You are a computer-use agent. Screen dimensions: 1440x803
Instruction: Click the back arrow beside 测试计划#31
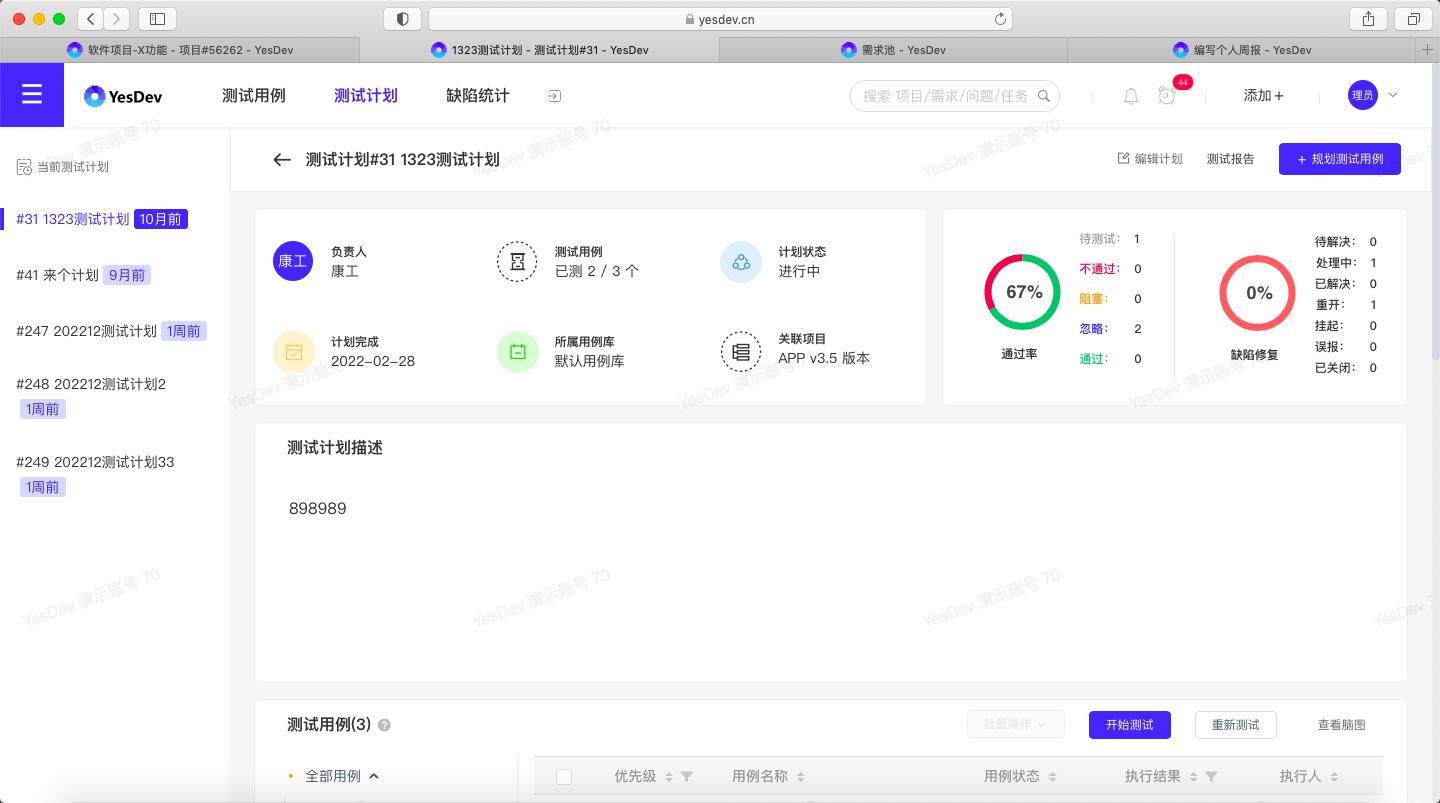coord(282,159)
